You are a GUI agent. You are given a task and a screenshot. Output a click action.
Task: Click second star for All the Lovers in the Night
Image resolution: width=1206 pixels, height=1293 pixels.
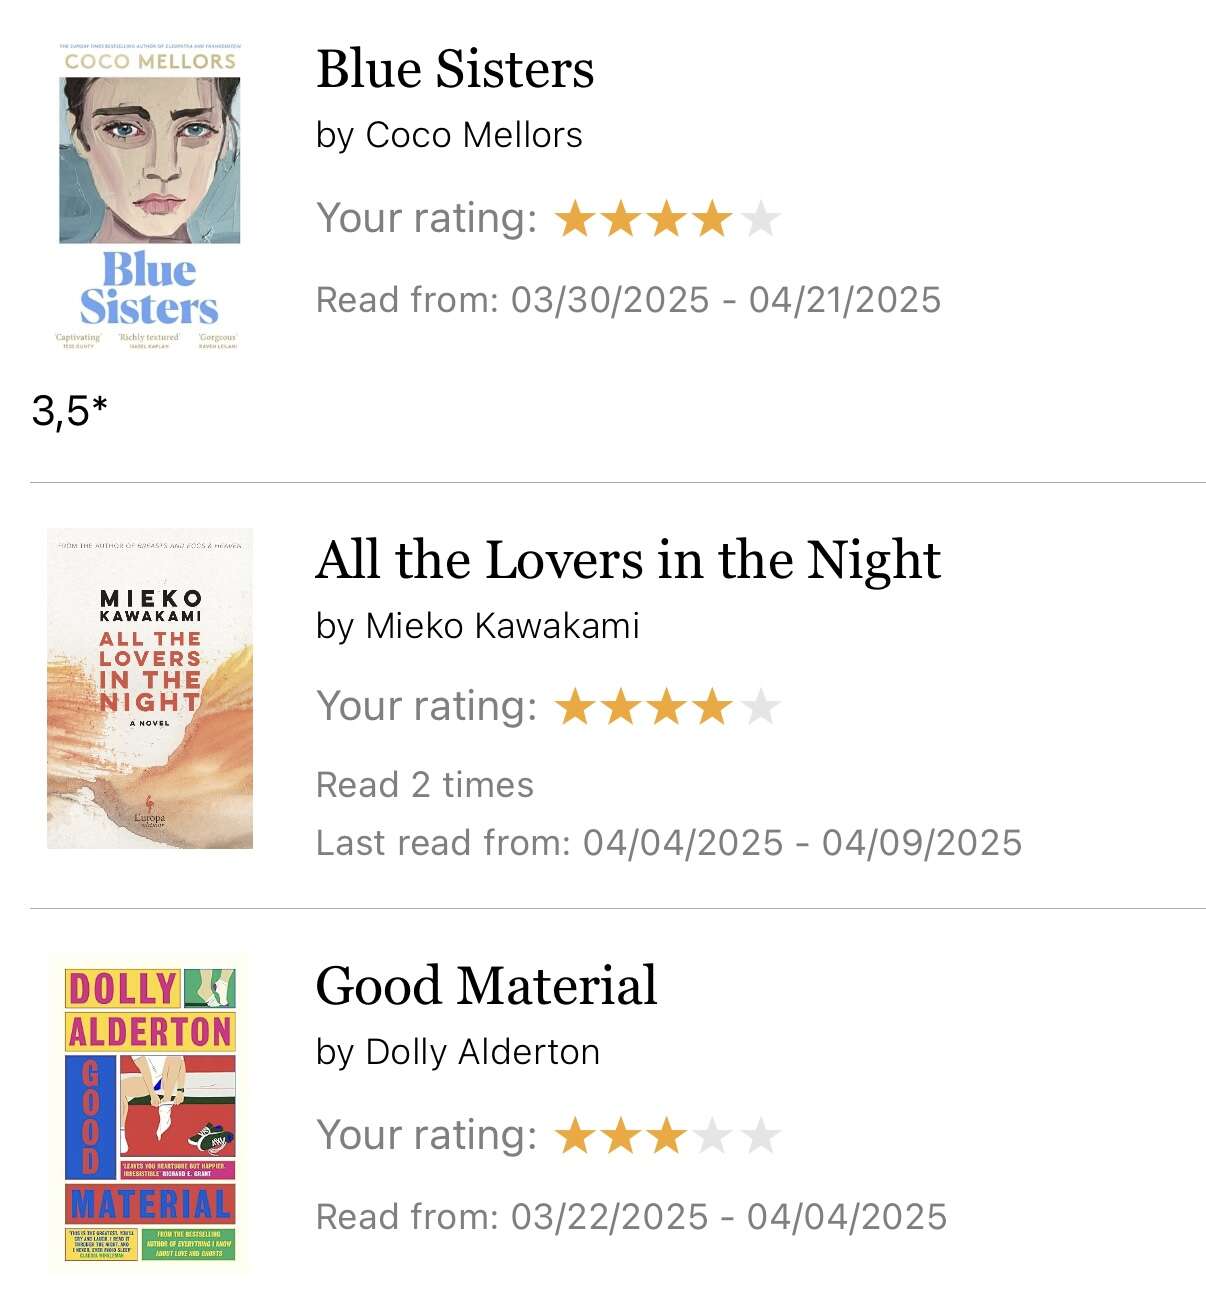click(x=621, y=708)
